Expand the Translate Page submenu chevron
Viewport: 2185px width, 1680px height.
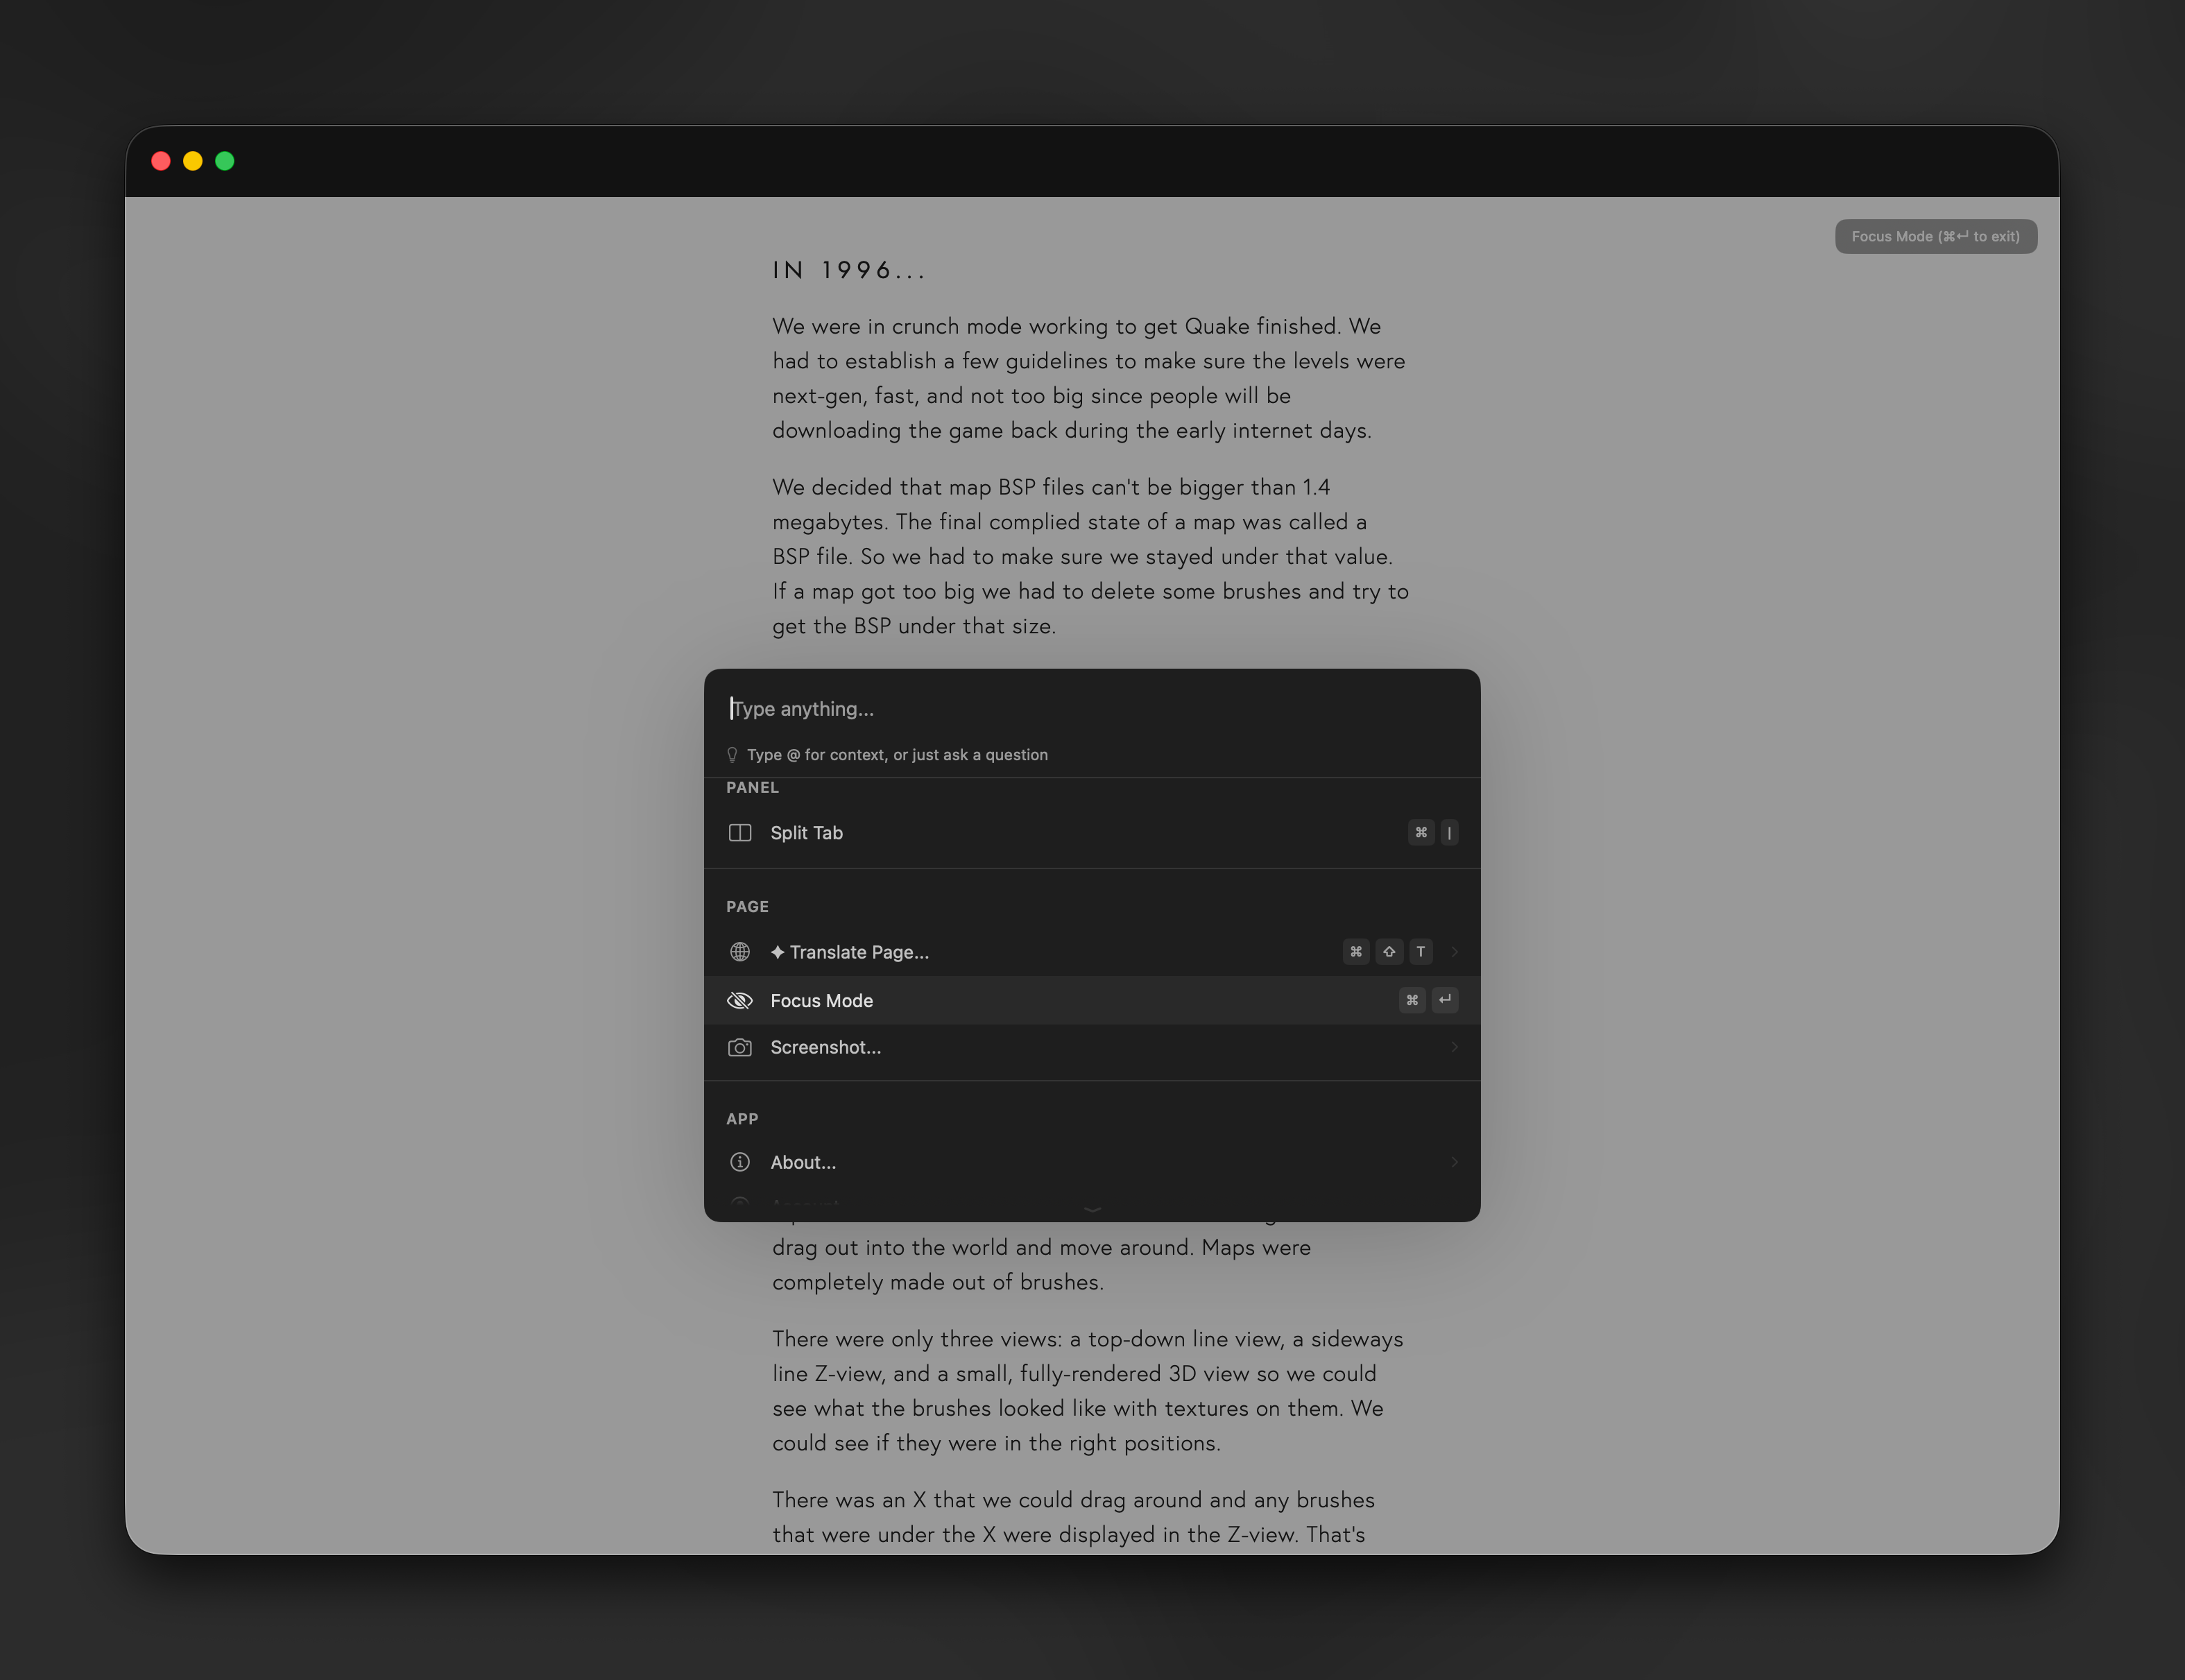click(x=1454, y=952)
